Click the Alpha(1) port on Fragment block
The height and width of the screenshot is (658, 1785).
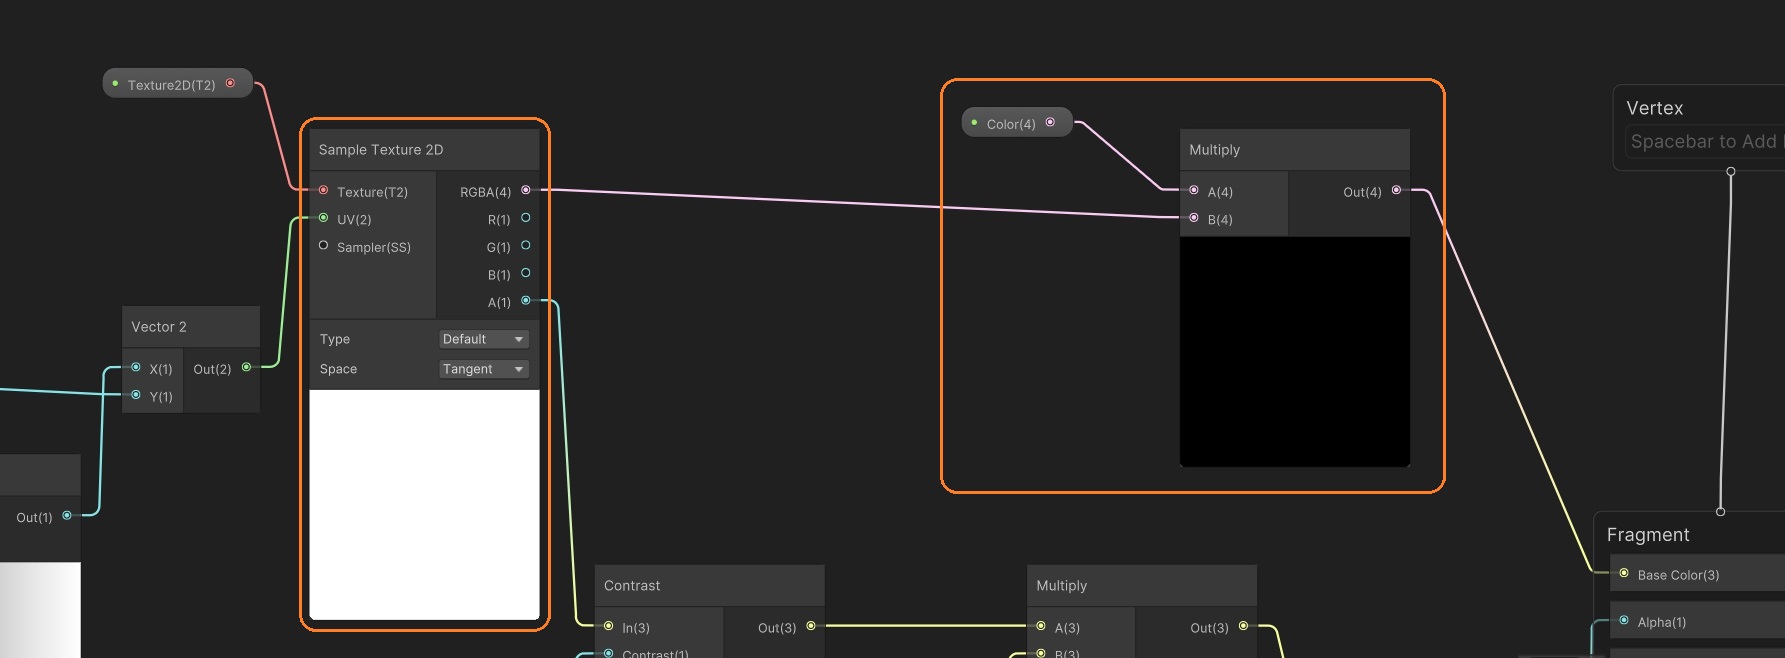pyautogui.click(x=1624, y=621)
